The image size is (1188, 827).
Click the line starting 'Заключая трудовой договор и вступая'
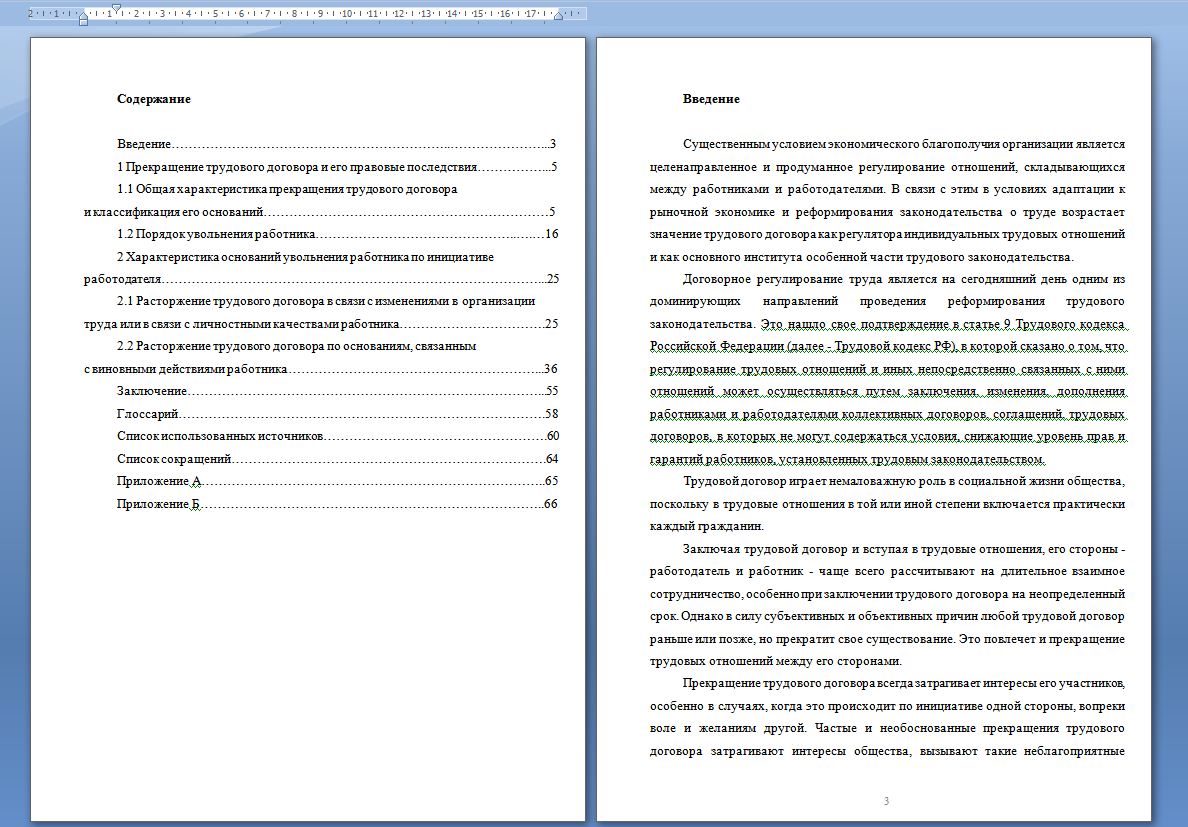point(904,549)
